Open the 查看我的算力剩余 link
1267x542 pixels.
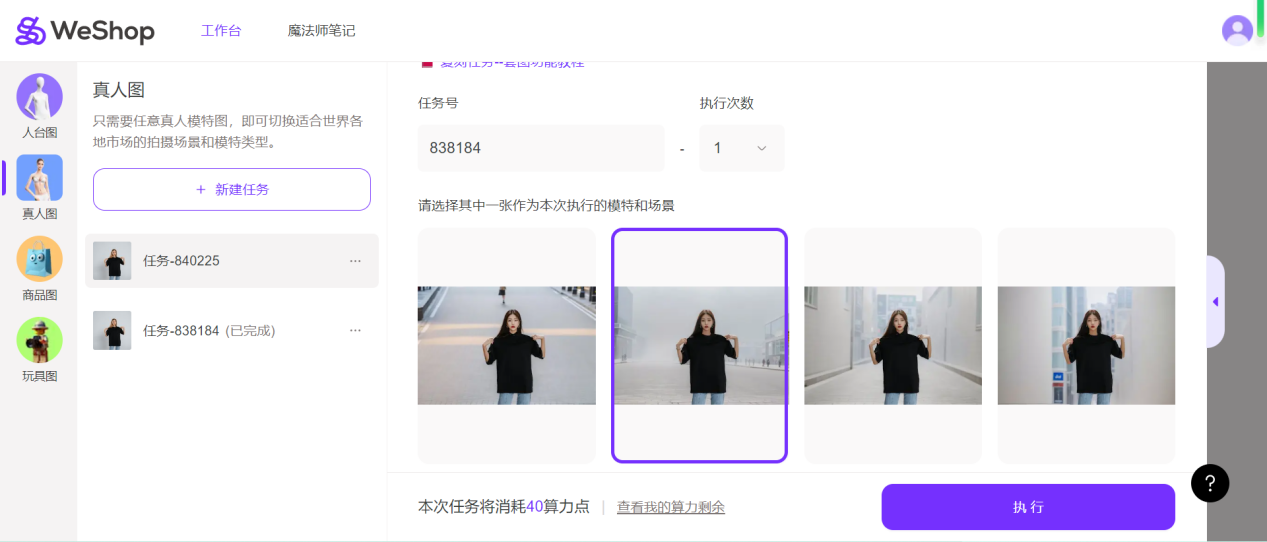(x=670, y=507)
